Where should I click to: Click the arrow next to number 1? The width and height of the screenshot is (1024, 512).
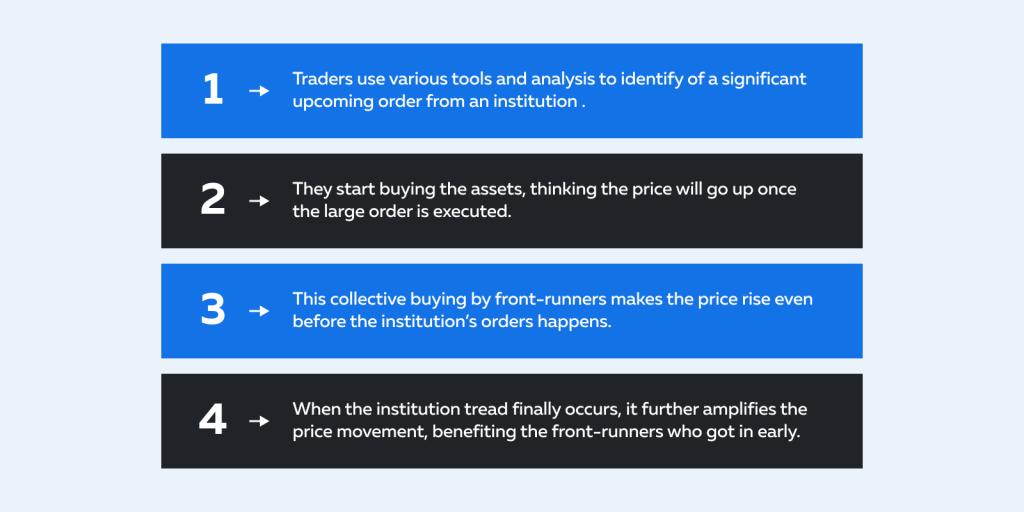tap(259, 91)
